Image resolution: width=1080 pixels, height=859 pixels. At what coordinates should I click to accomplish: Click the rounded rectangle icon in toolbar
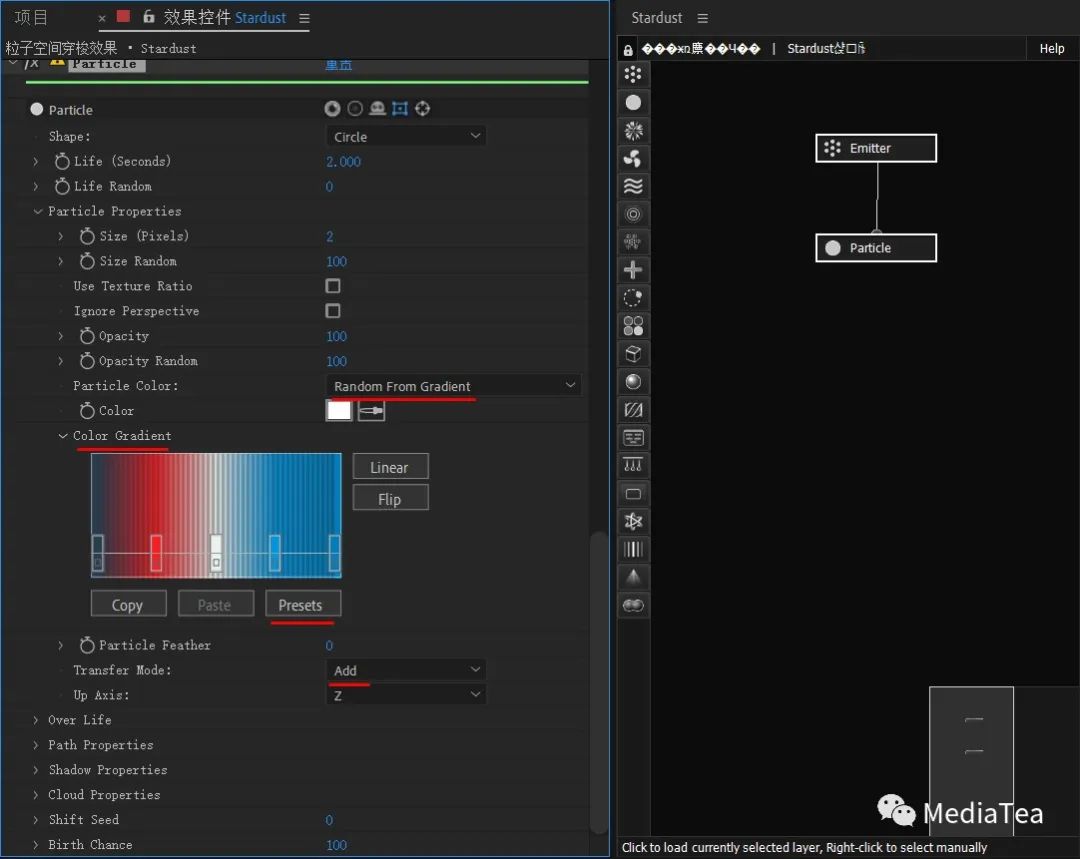pos(633,494)
